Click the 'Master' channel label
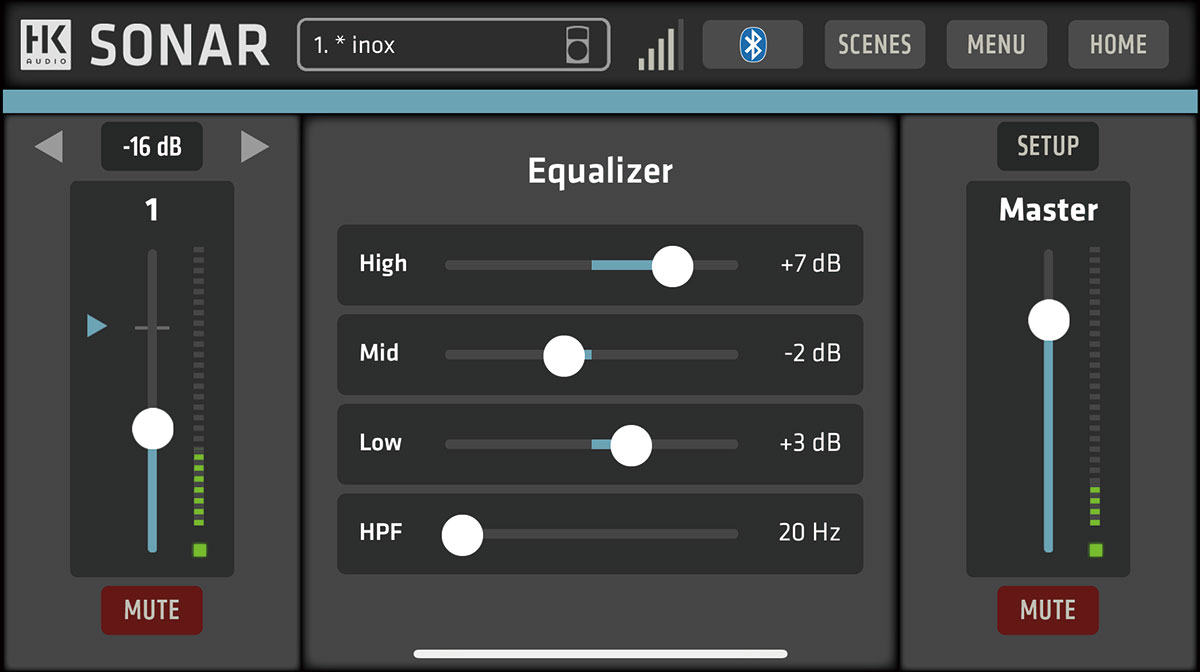1200x672 pixels. tap(1048, 210)
